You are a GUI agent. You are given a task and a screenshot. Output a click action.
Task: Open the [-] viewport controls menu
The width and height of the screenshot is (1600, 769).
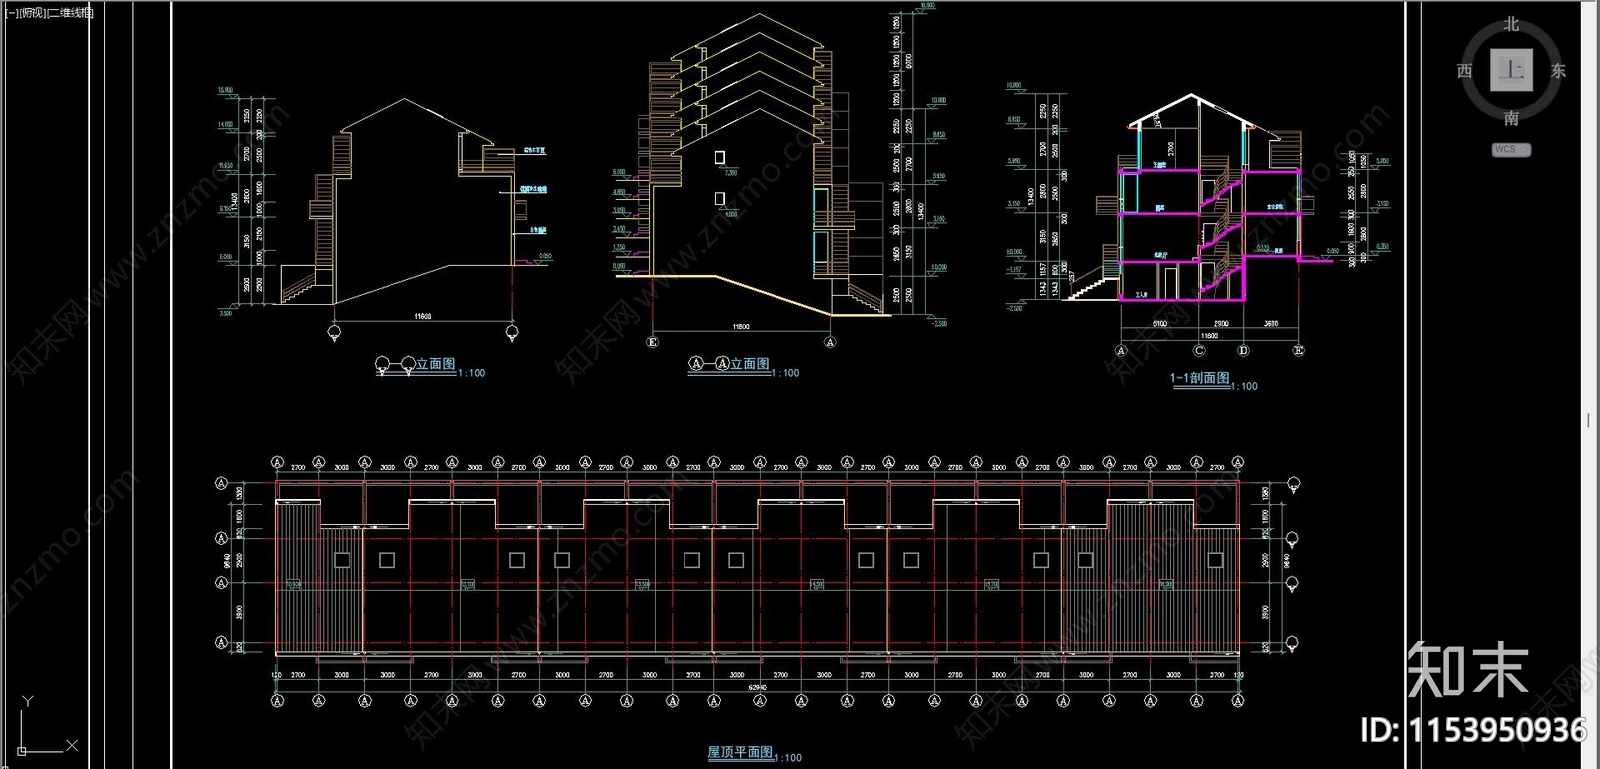point(11,13)
